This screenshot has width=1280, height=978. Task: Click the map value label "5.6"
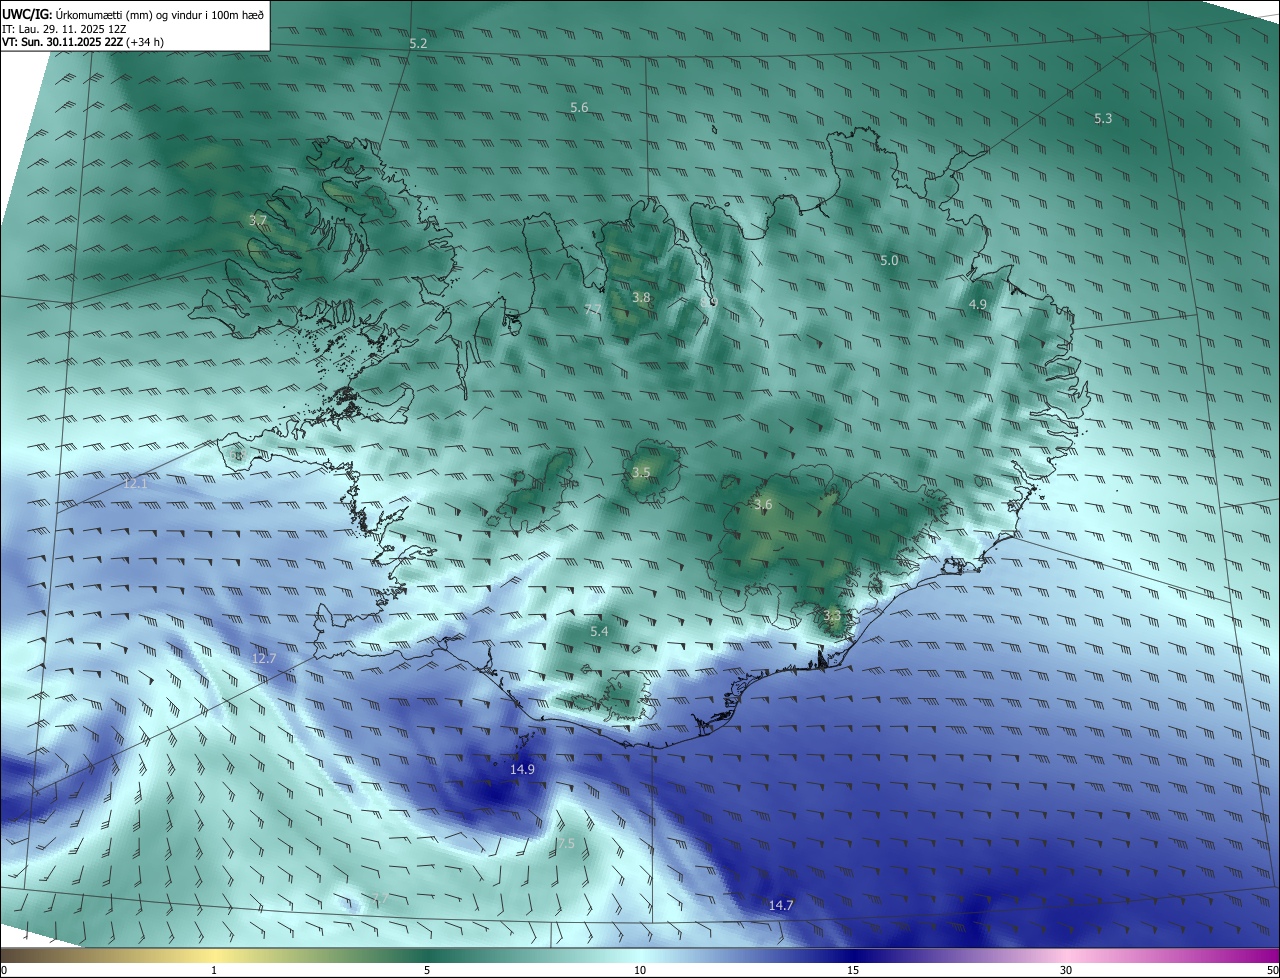tap(579, 107)
